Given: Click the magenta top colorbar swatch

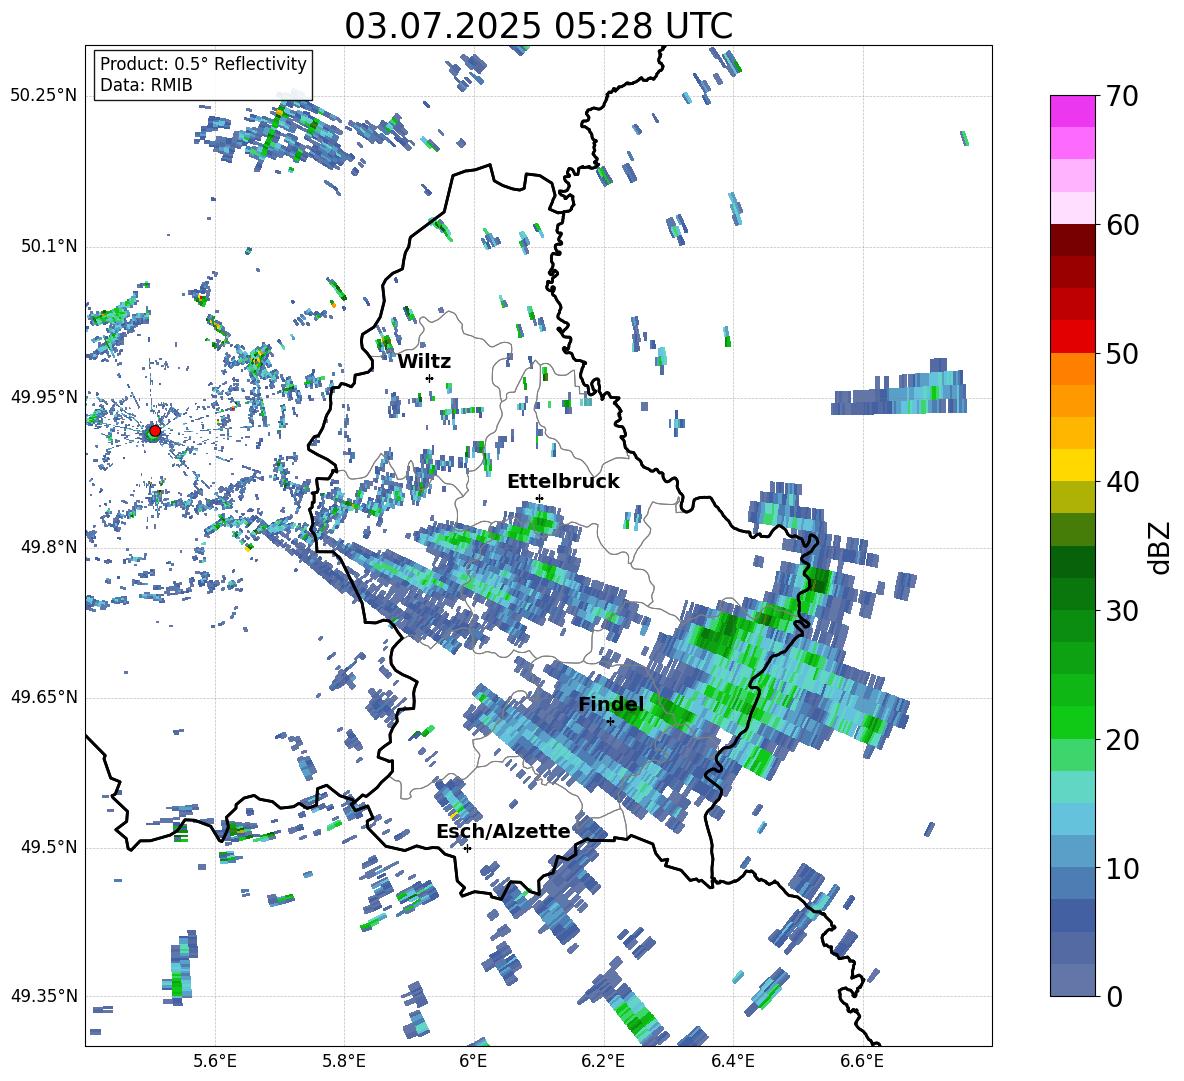Looking at the screenshot, I should point(1072,111).
